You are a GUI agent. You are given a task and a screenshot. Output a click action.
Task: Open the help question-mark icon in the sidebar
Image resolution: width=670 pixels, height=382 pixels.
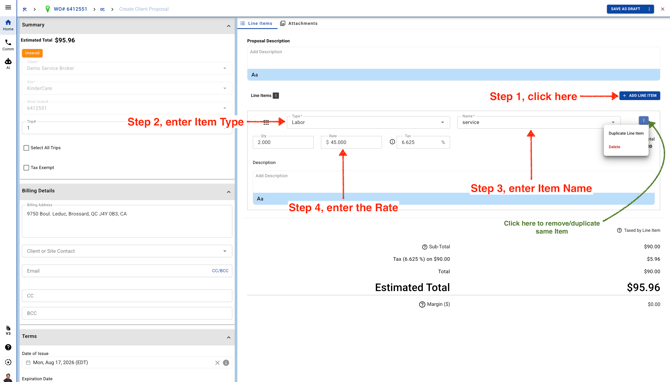pos(8,347)
